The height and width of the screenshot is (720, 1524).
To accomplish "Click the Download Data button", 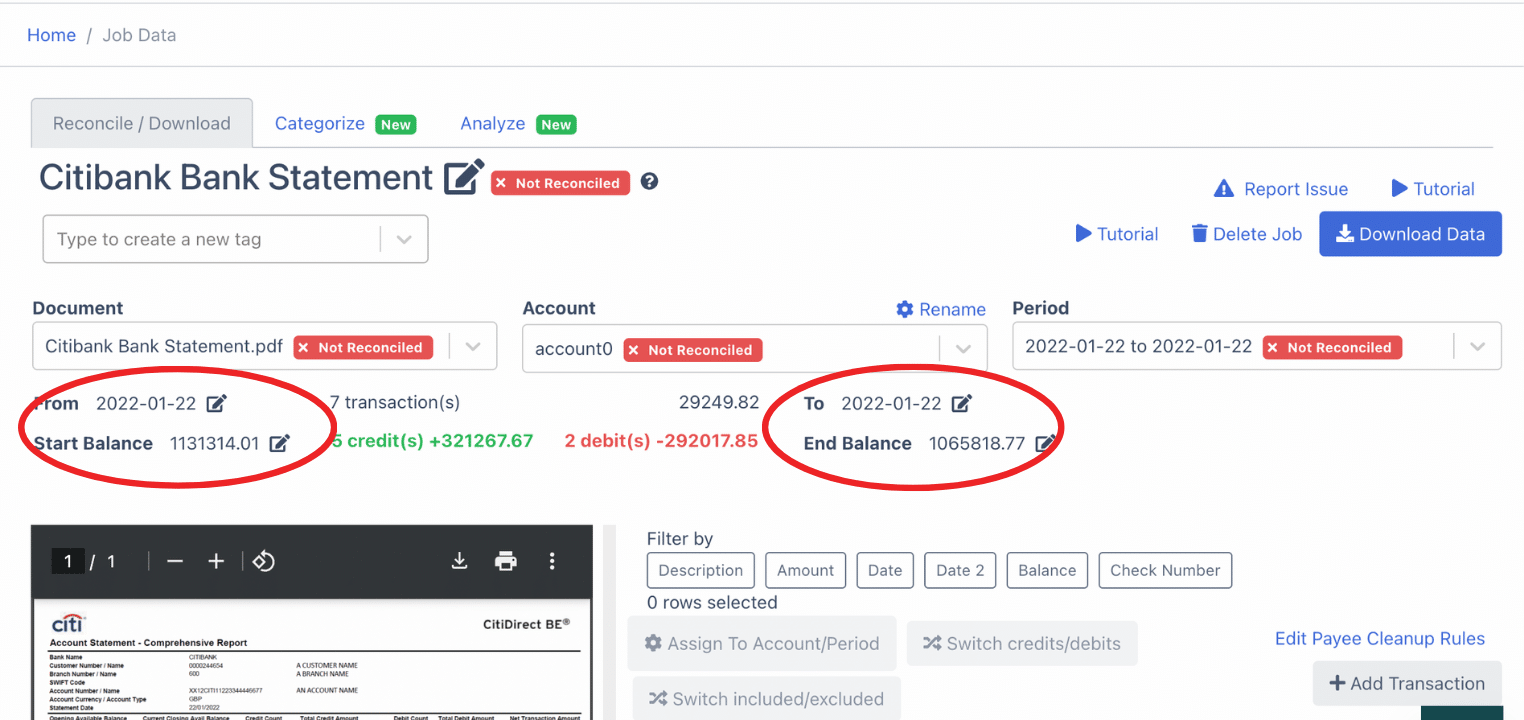I will [1410, 233].
